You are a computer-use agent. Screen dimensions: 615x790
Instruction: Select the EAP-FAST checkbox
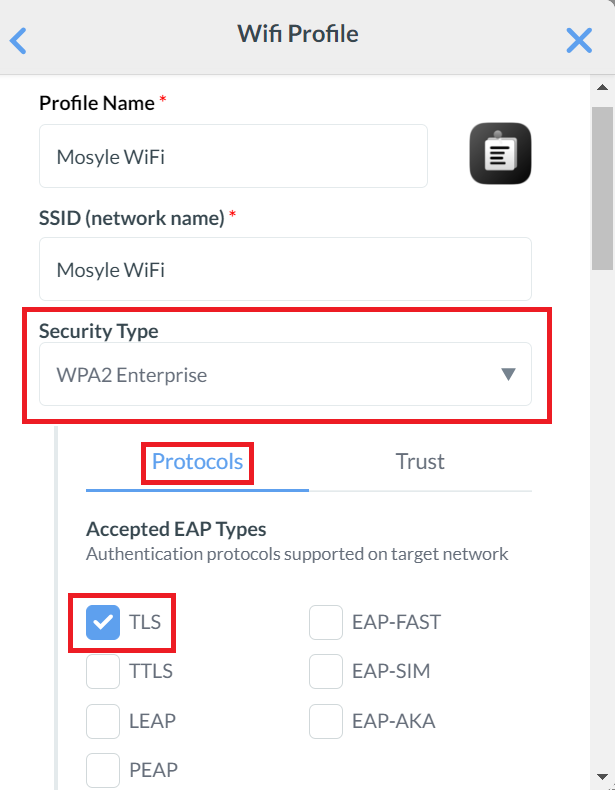pos(326,622)
